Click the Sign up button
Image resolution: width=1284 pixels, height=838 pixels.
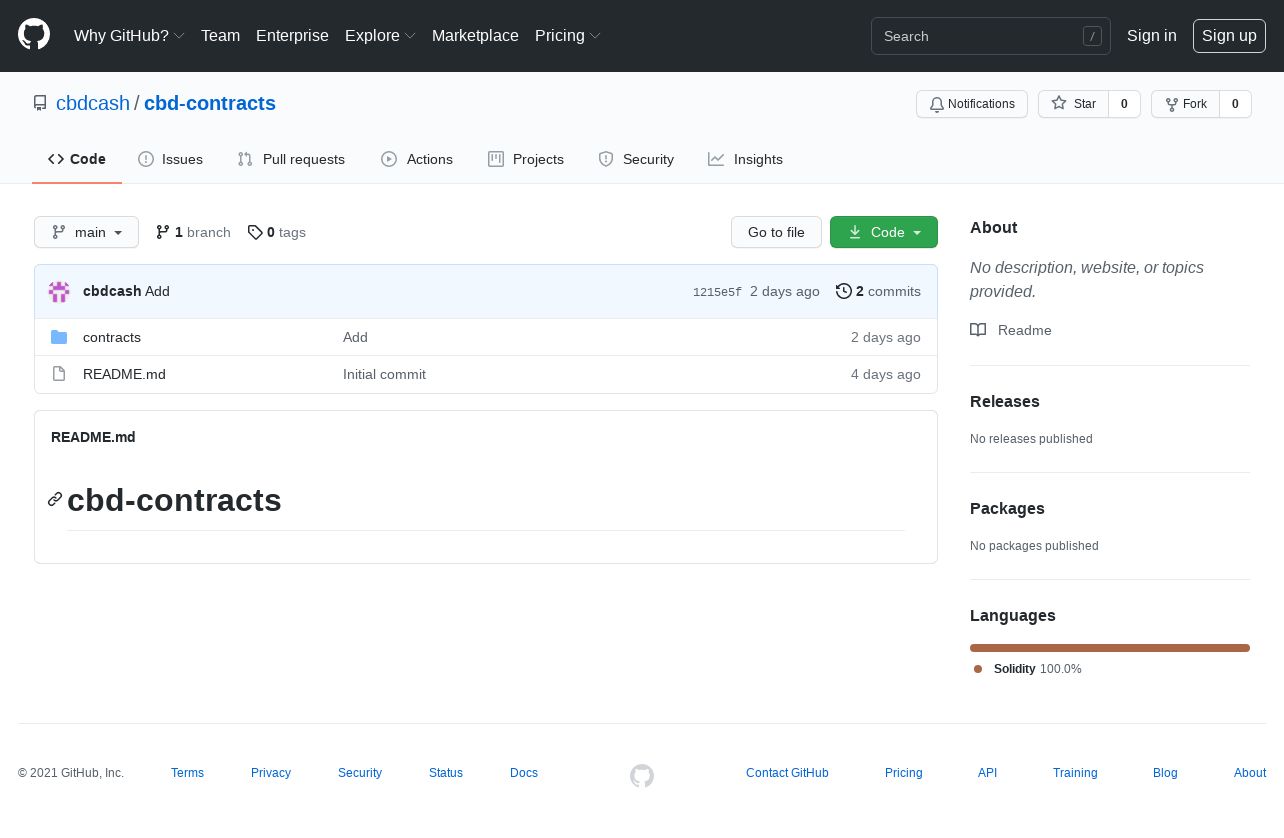(1229, 35)
